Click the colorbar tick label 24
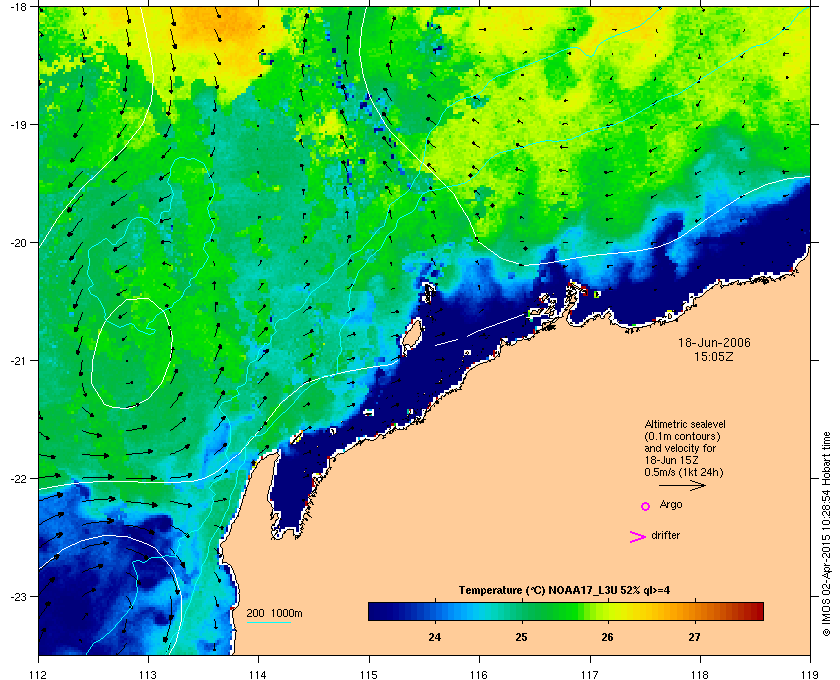The width and height of the screenshot is (840, 680). 434,637
